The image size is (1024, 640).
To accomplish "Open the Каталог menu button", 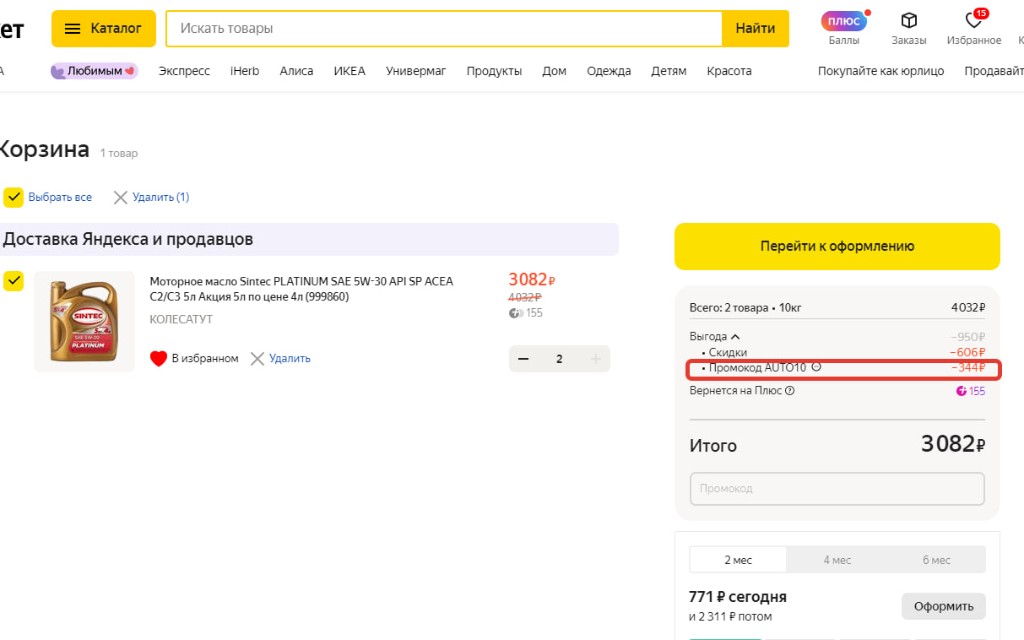I will pos(104,29).
